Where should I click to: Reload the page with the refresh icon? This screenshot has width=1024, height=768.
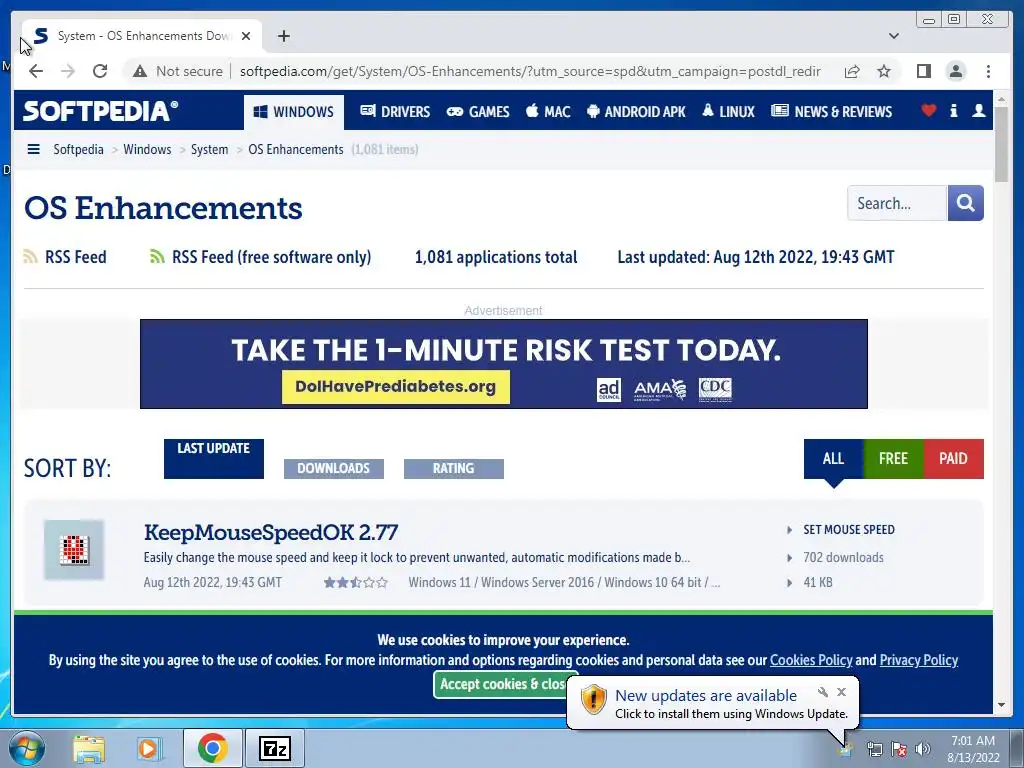(x=100, y=71)
